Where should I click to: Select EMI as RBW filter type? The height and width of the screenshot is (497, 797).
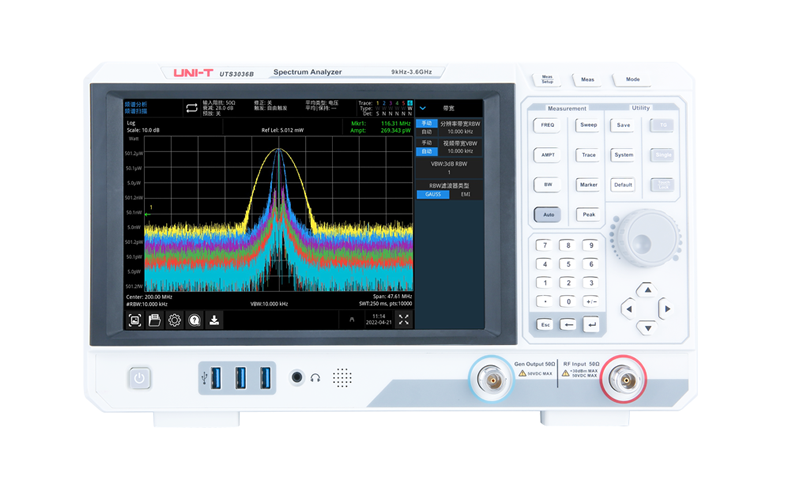pos(465,194)
